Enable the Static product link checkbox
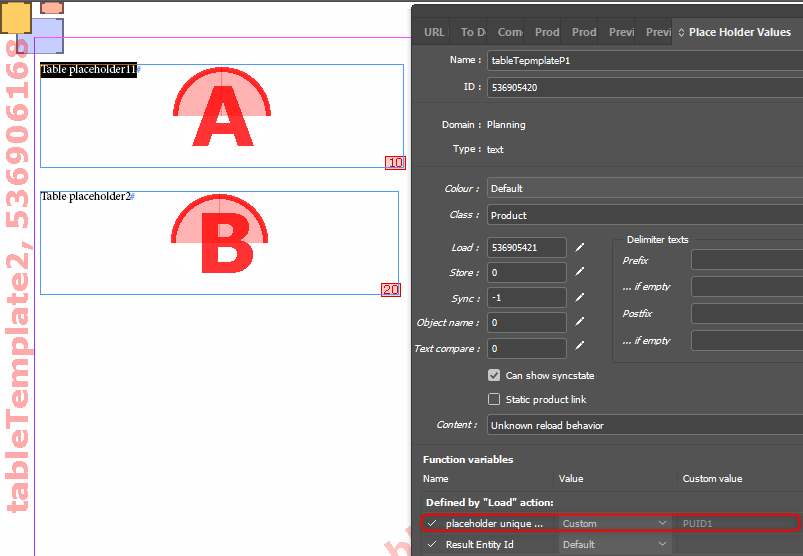 [x=494, y=399]
